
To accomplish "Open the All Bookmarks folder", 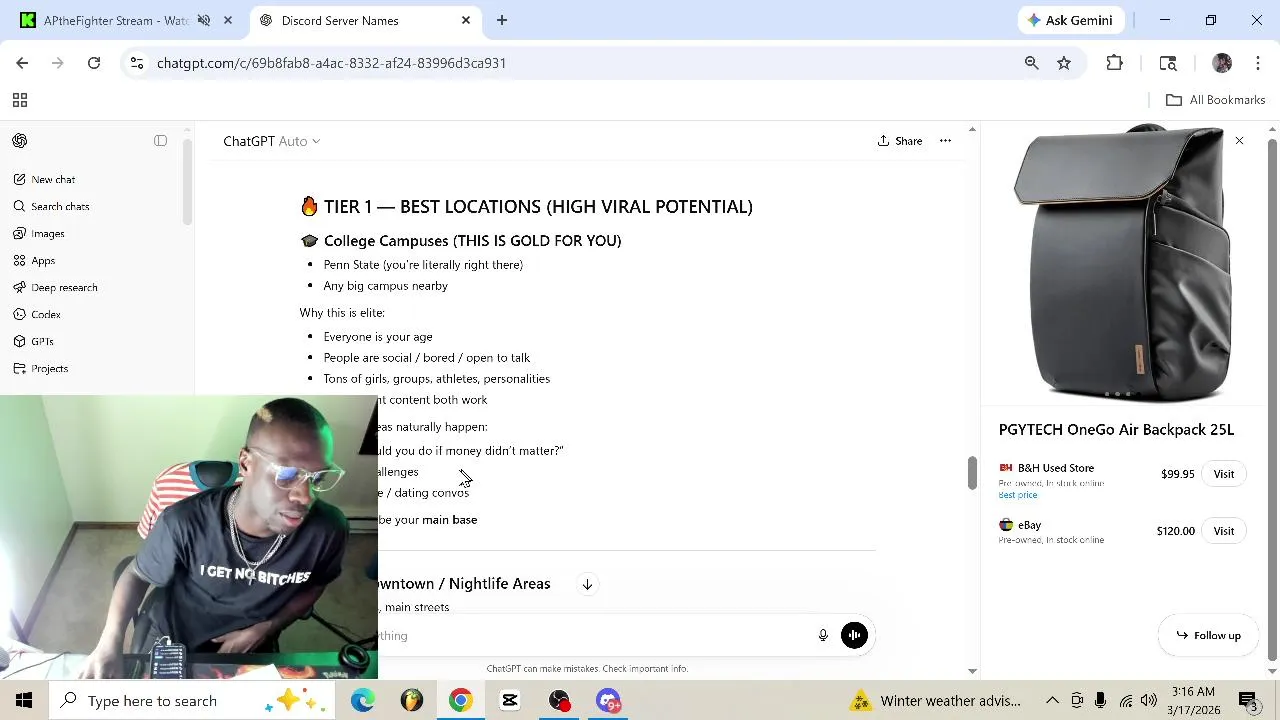I will (1216, 100).
